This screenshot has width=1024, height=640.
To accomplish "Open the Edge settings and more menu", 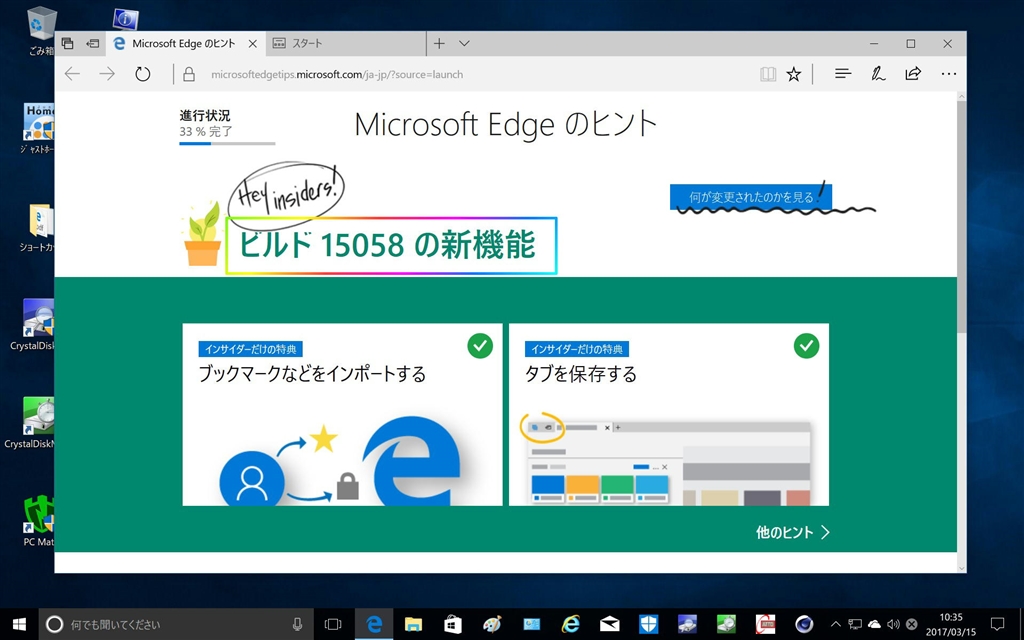I will (948, 74).
